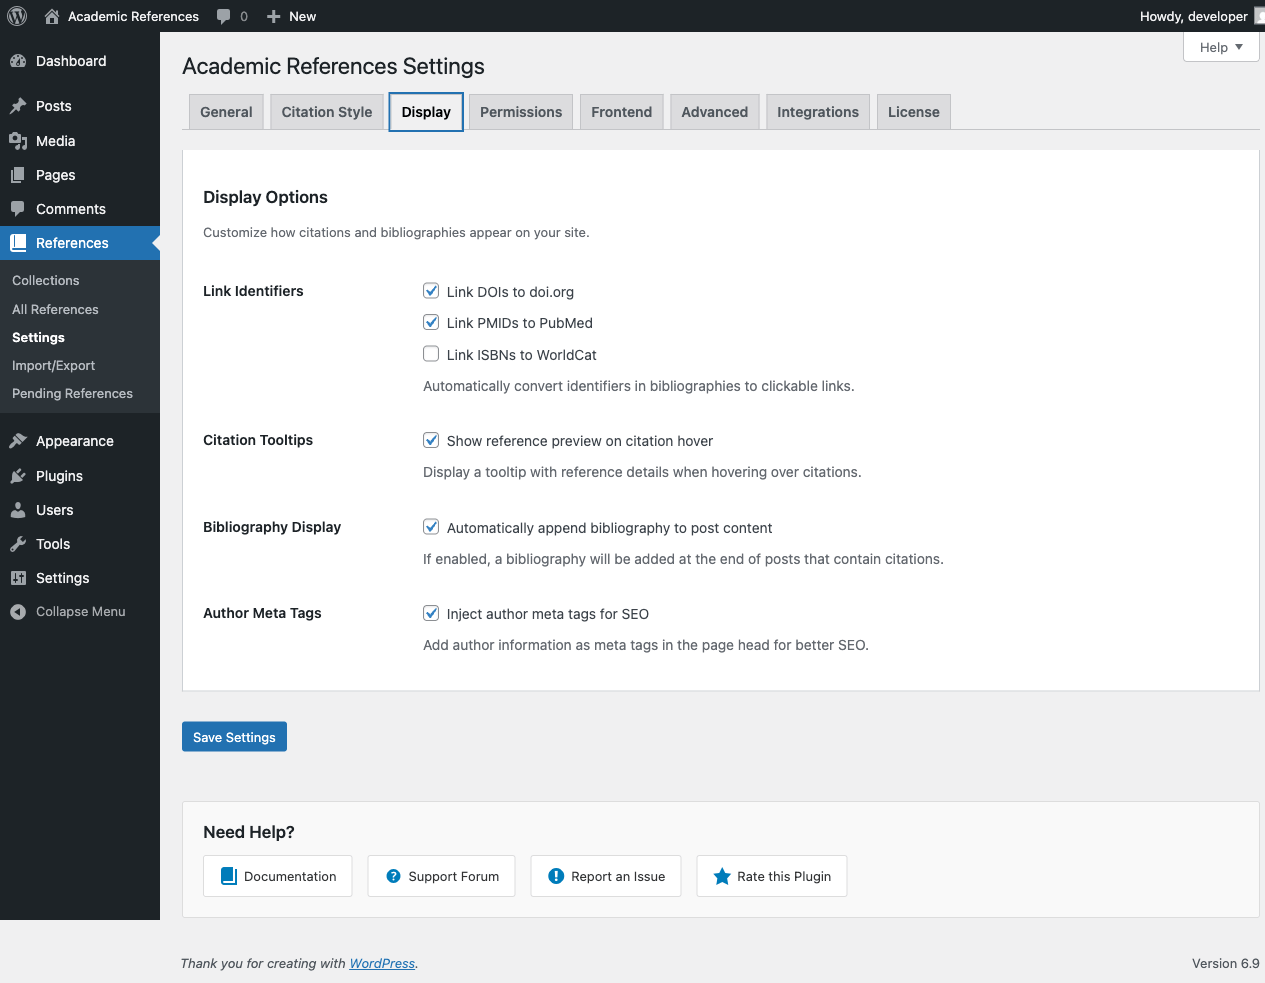This screenshot has height=983, width=1265.
Task: Open the site home icon
Action: tap(52, 16)
